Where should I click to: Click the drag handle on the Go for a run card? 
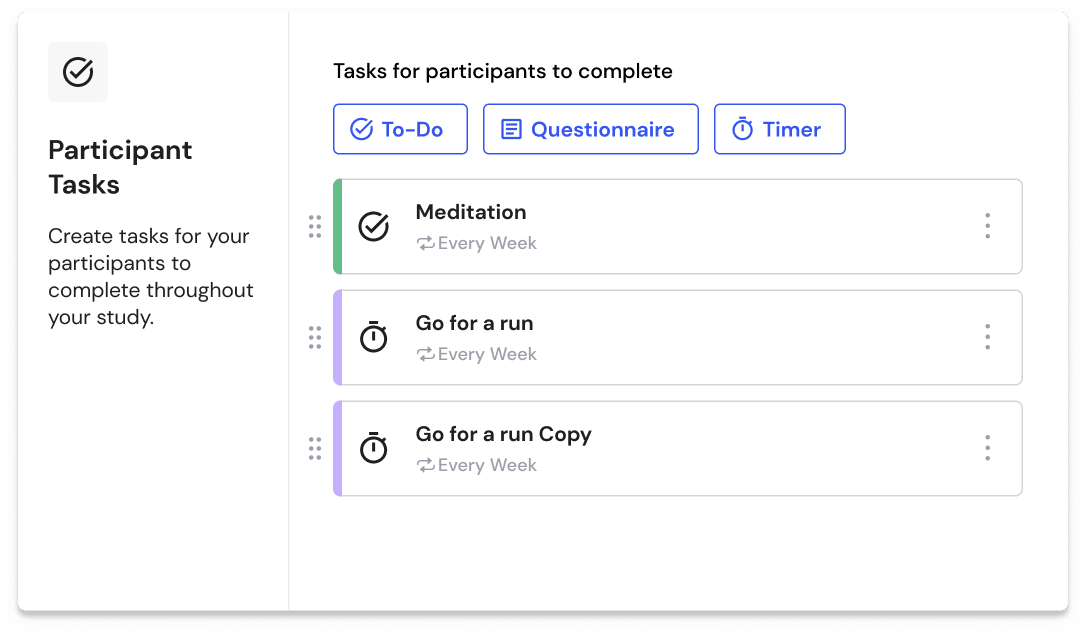(315, 337)
